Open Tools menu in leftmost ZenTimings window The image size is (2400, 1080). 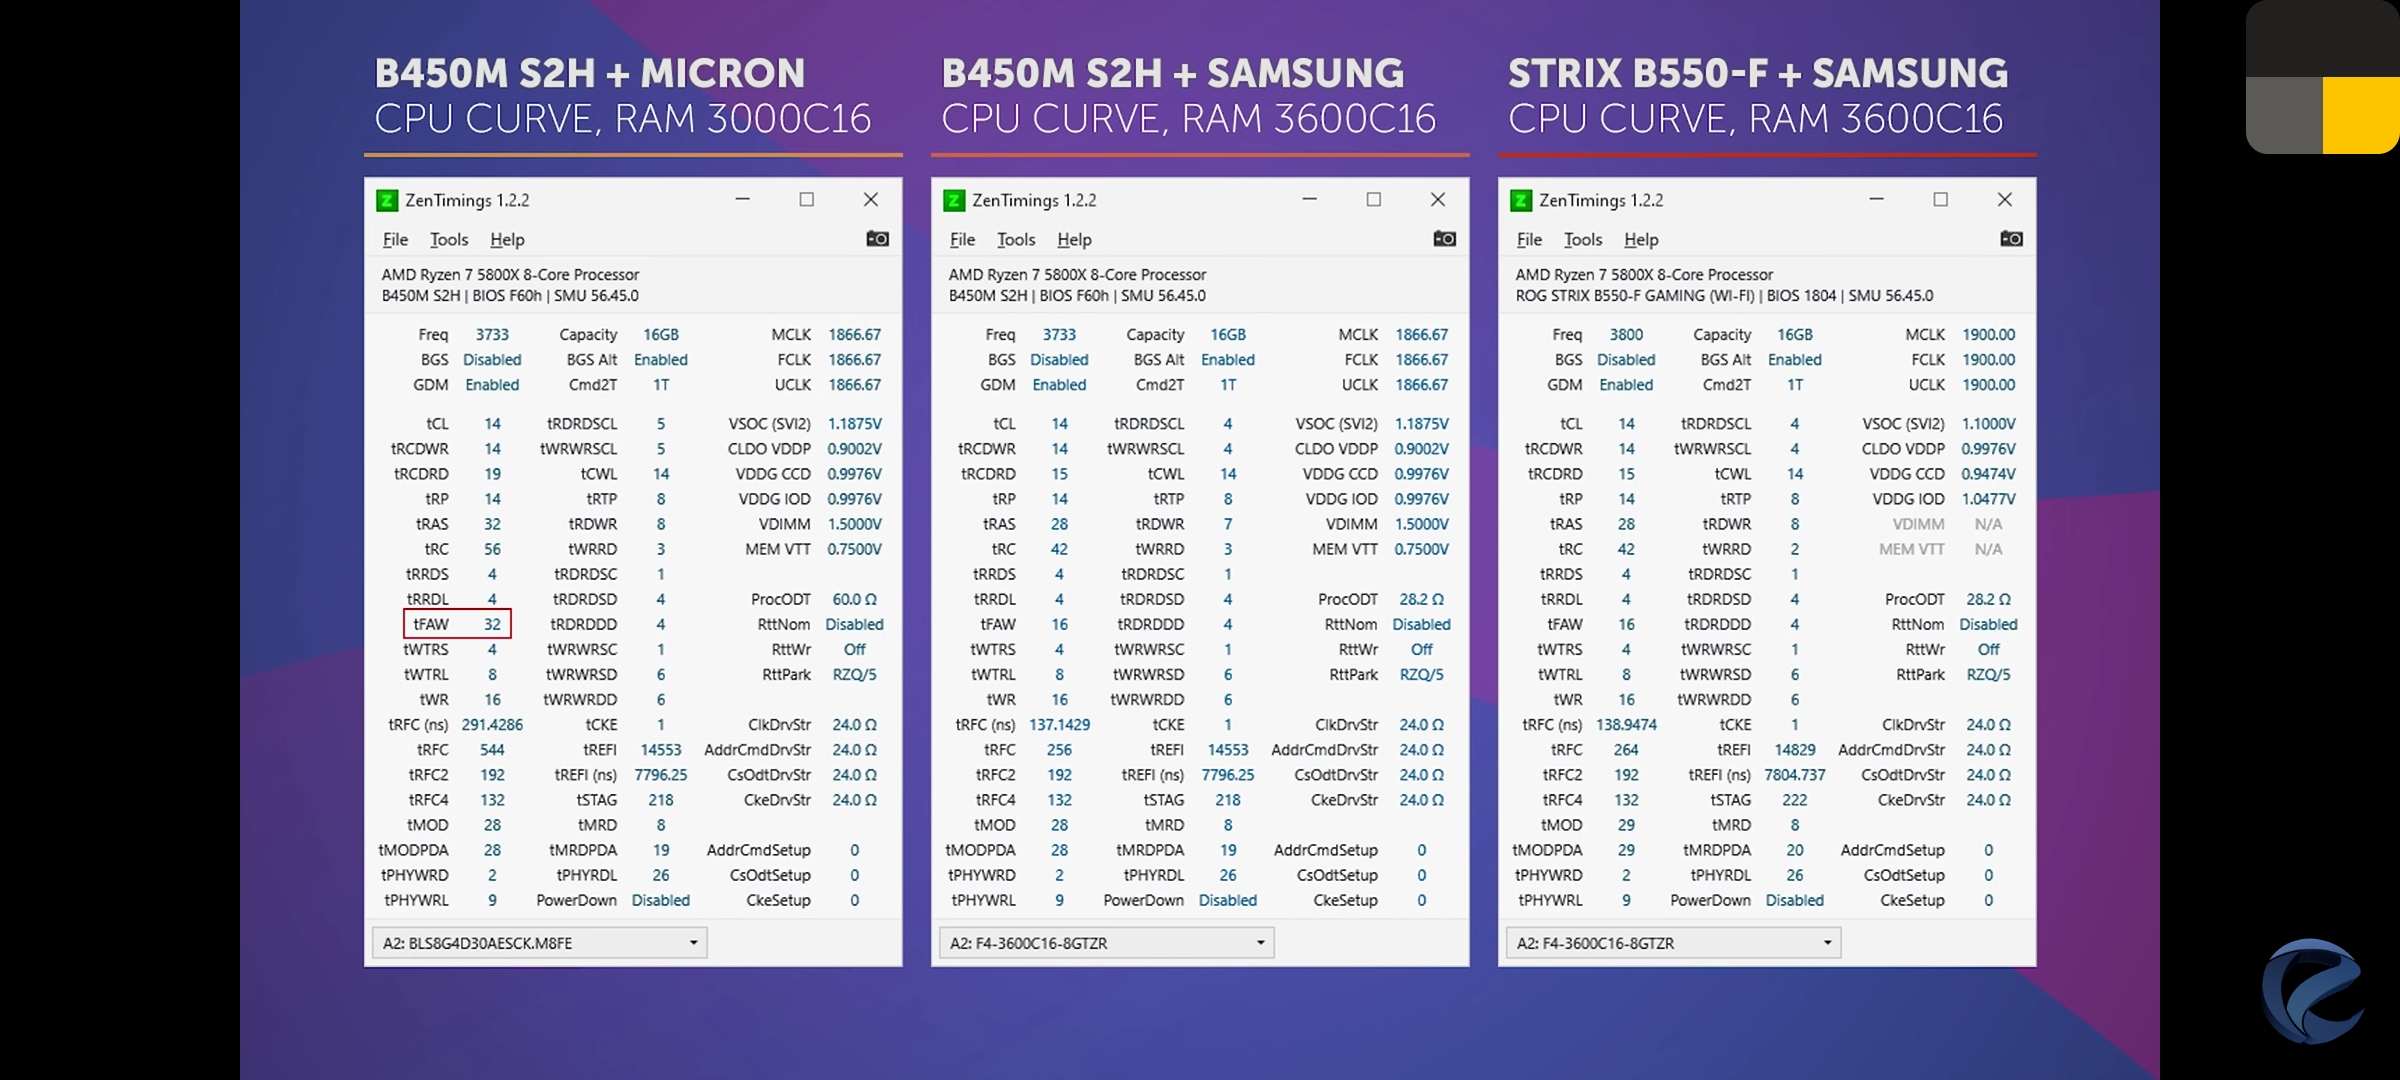(448, 240)
